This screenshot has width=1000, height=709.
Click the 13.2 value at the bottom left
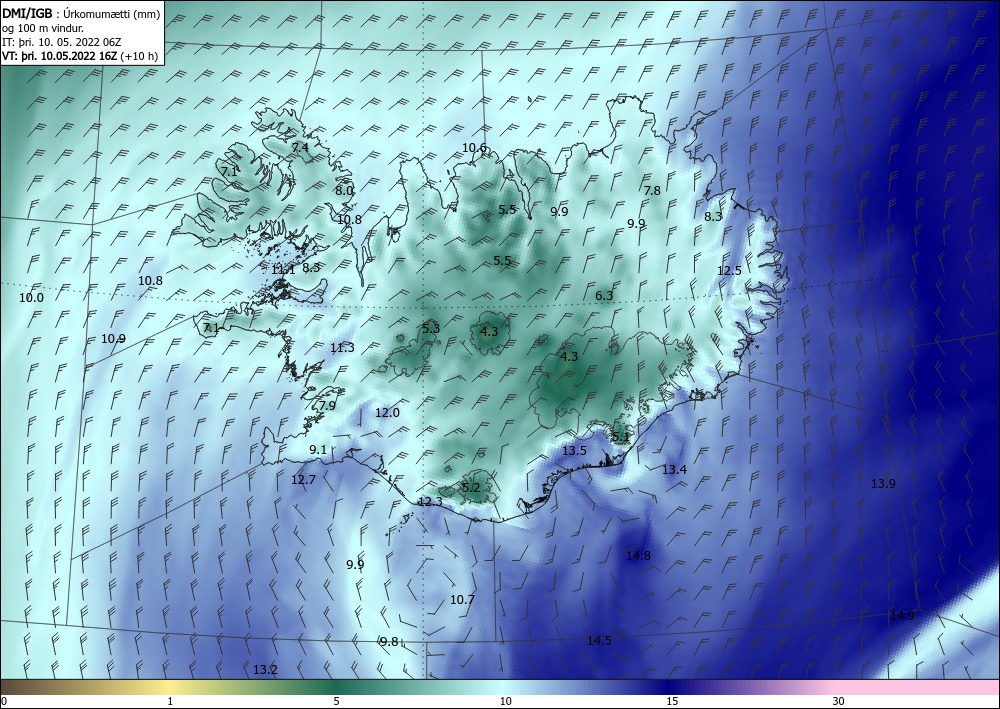point(265,669)
